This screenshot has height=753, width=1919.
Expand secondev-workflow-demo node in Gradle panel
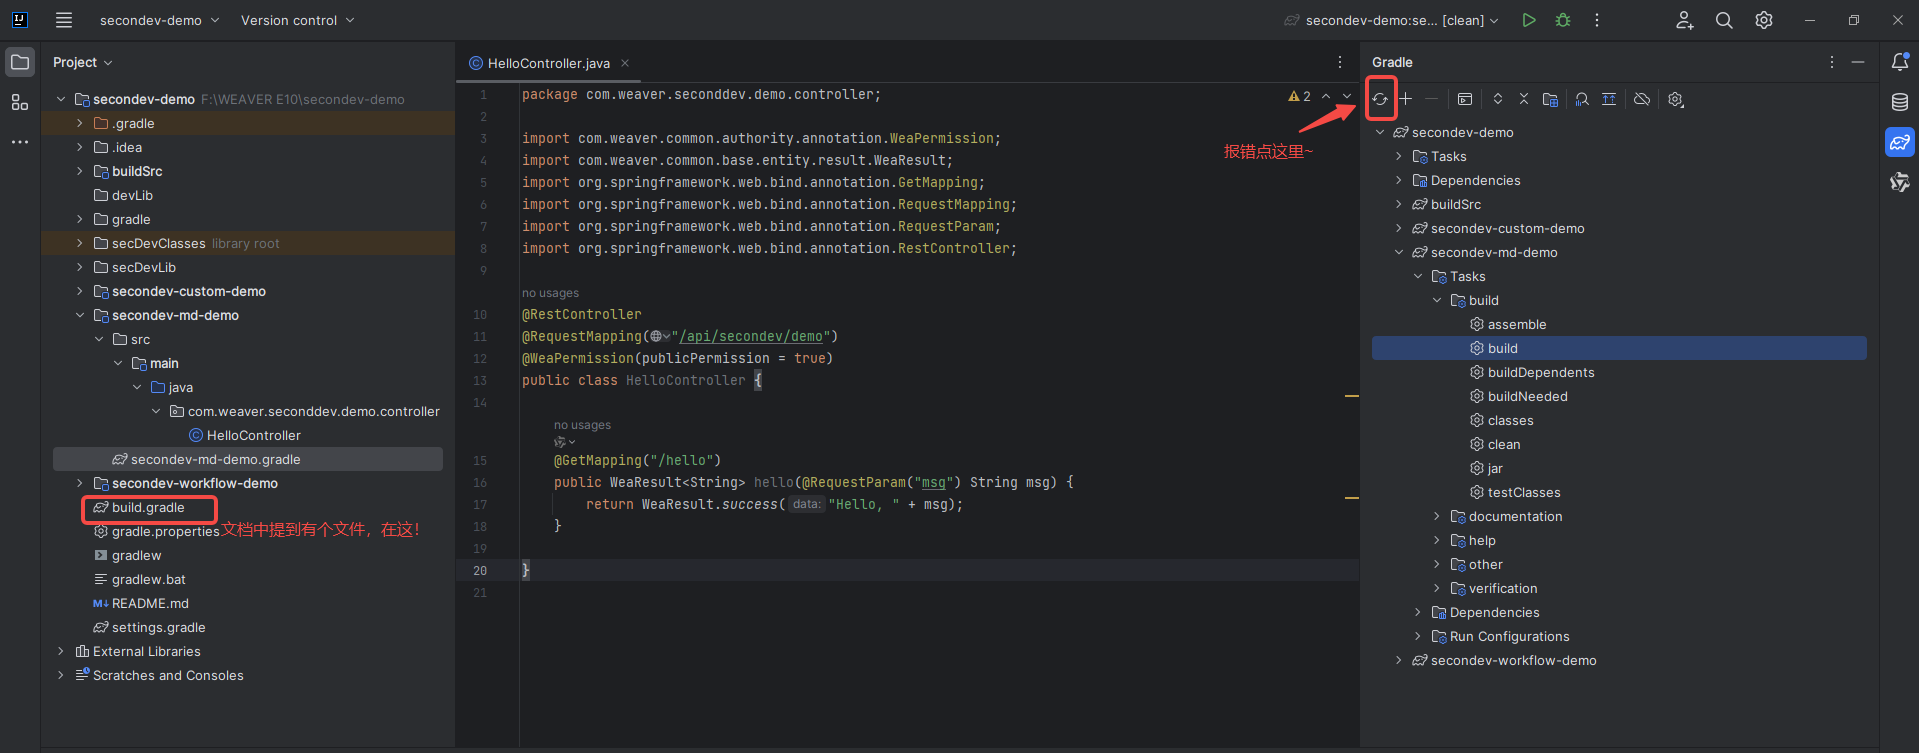1399,660
